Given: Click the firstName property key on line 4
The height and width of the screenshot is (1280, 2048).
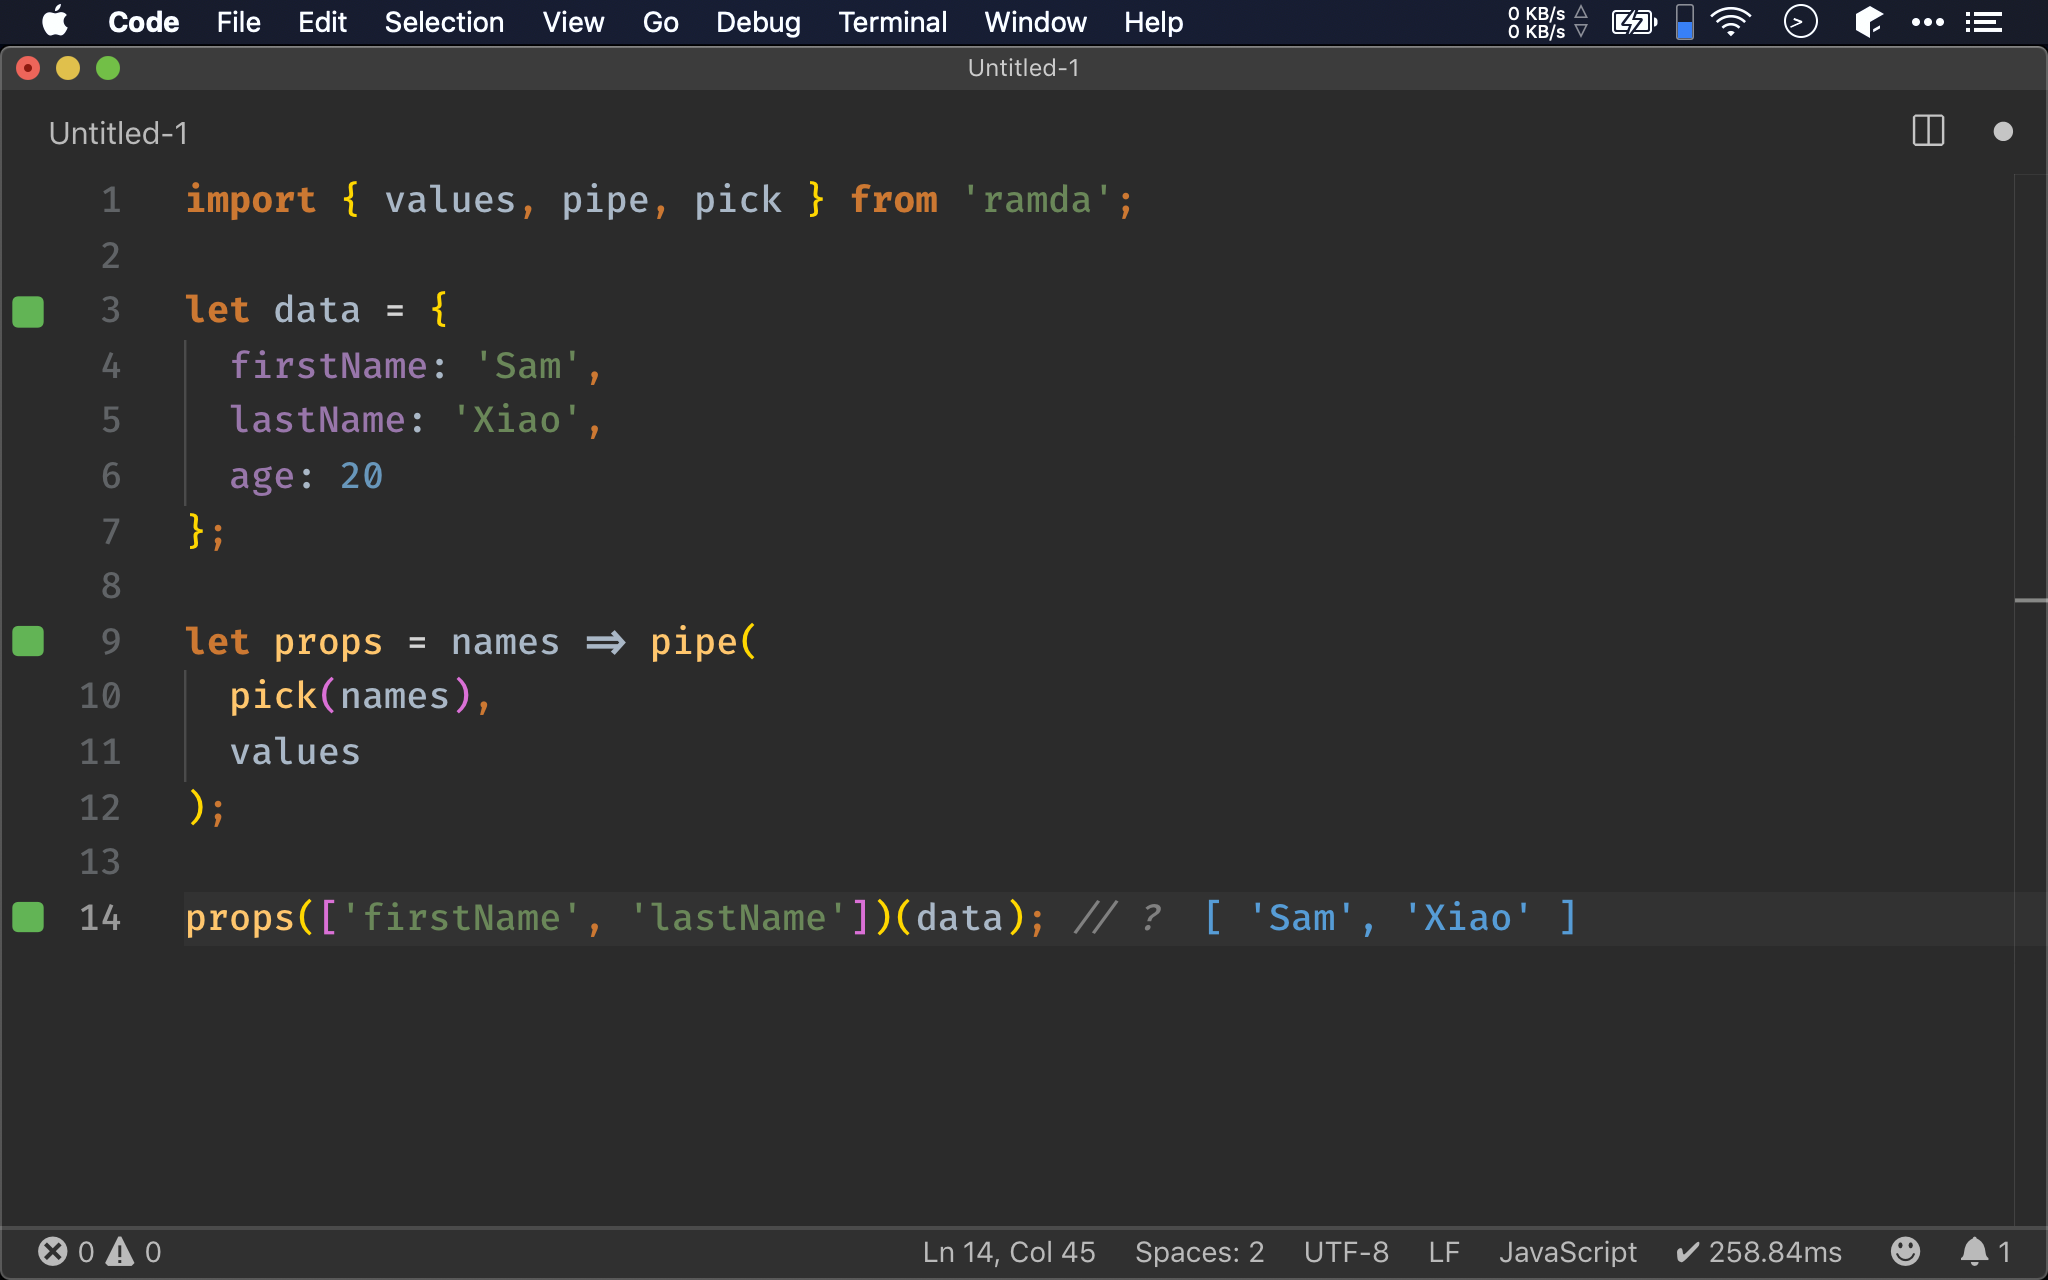Looking at the screenshot, I should pyautogui.click(x=328, y=366).
